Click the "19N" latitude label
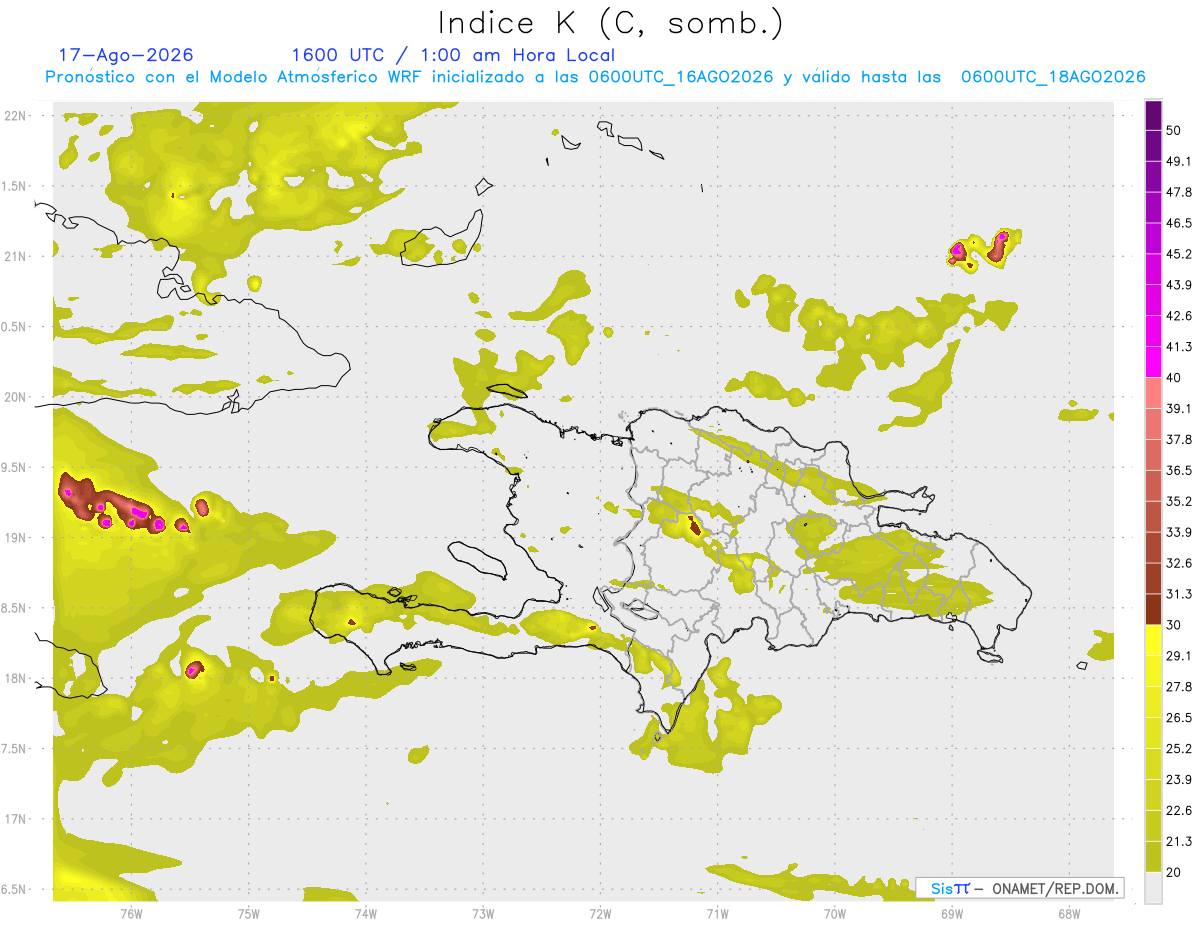Screen dimensions: 1200x927 (x=15, y=537)
